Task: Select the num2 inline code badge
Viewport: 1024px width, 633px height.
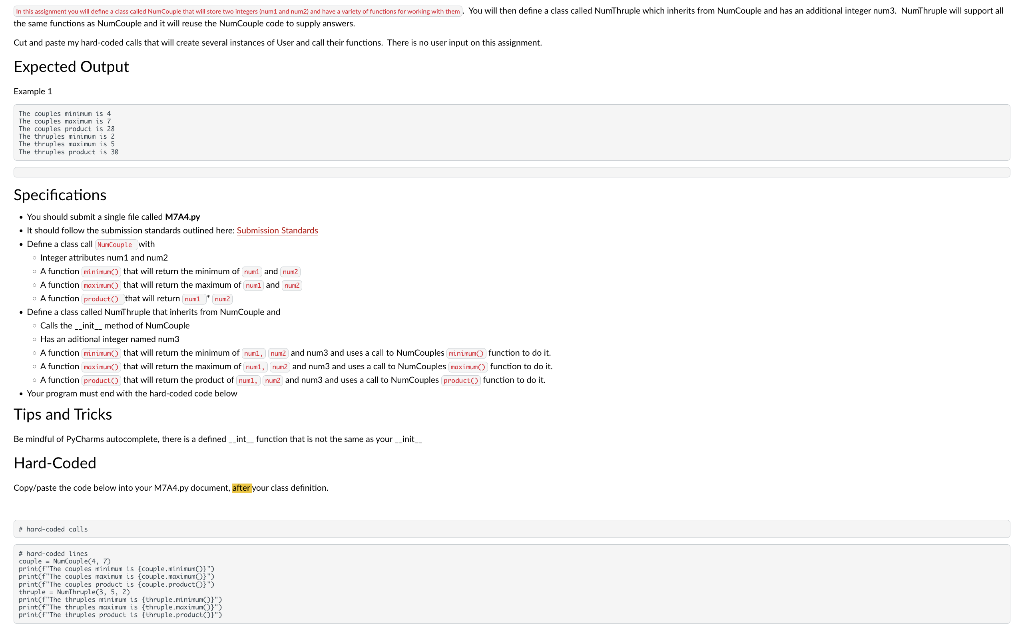Action: 290,270
